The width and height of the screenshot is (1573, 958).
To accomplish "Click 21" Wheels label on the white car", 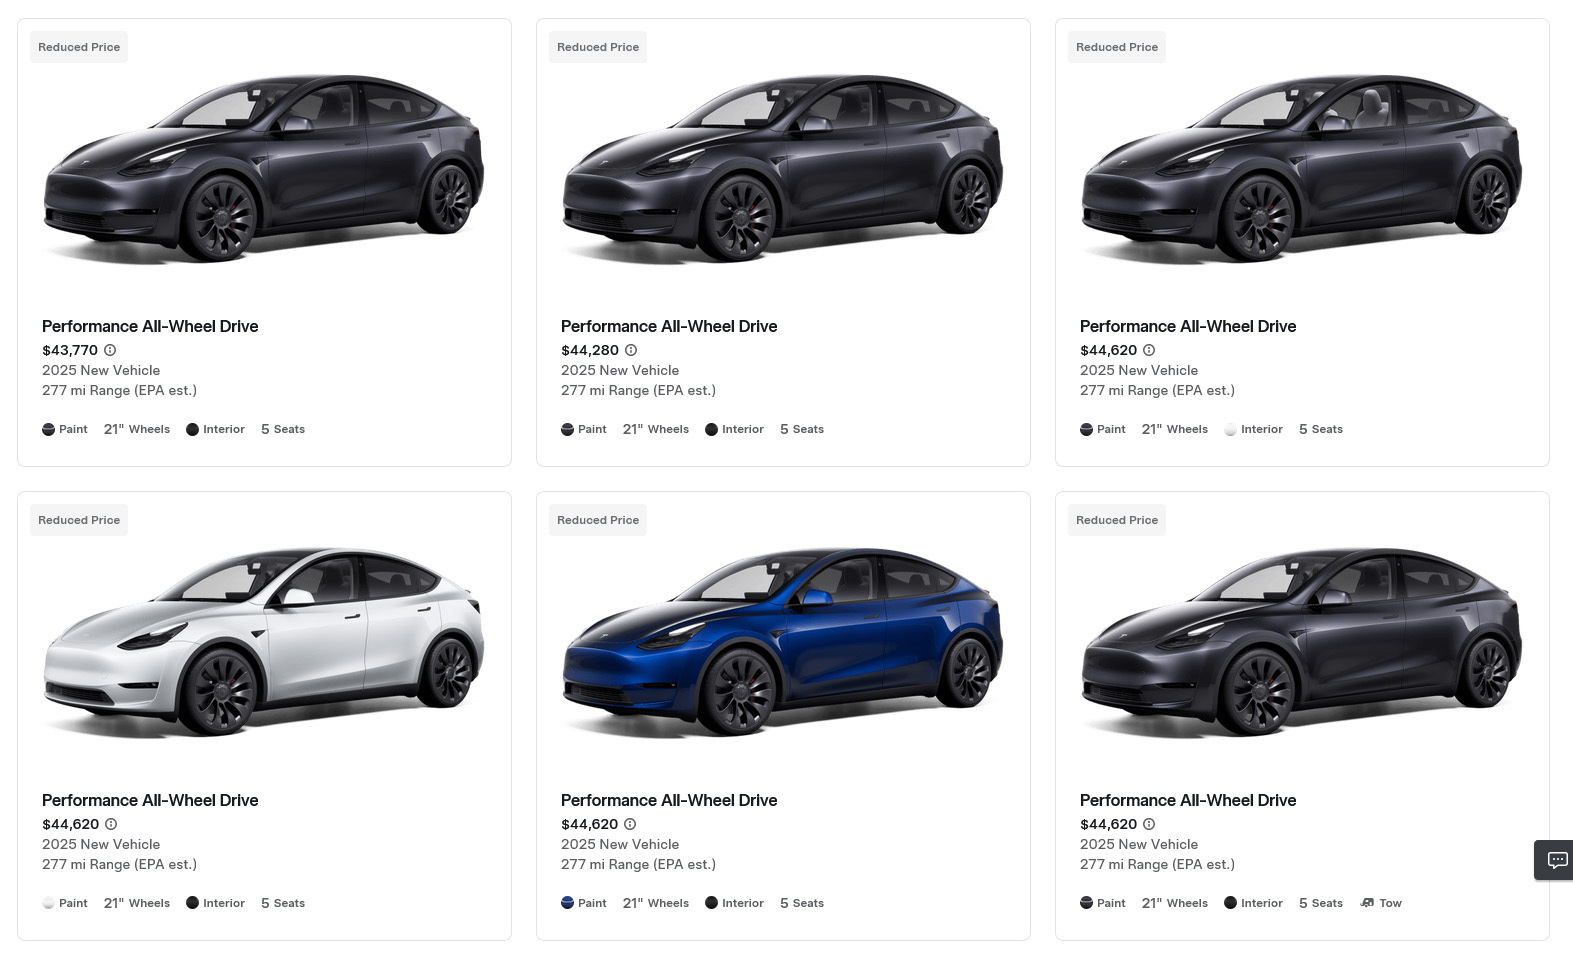I will [137, 903].
